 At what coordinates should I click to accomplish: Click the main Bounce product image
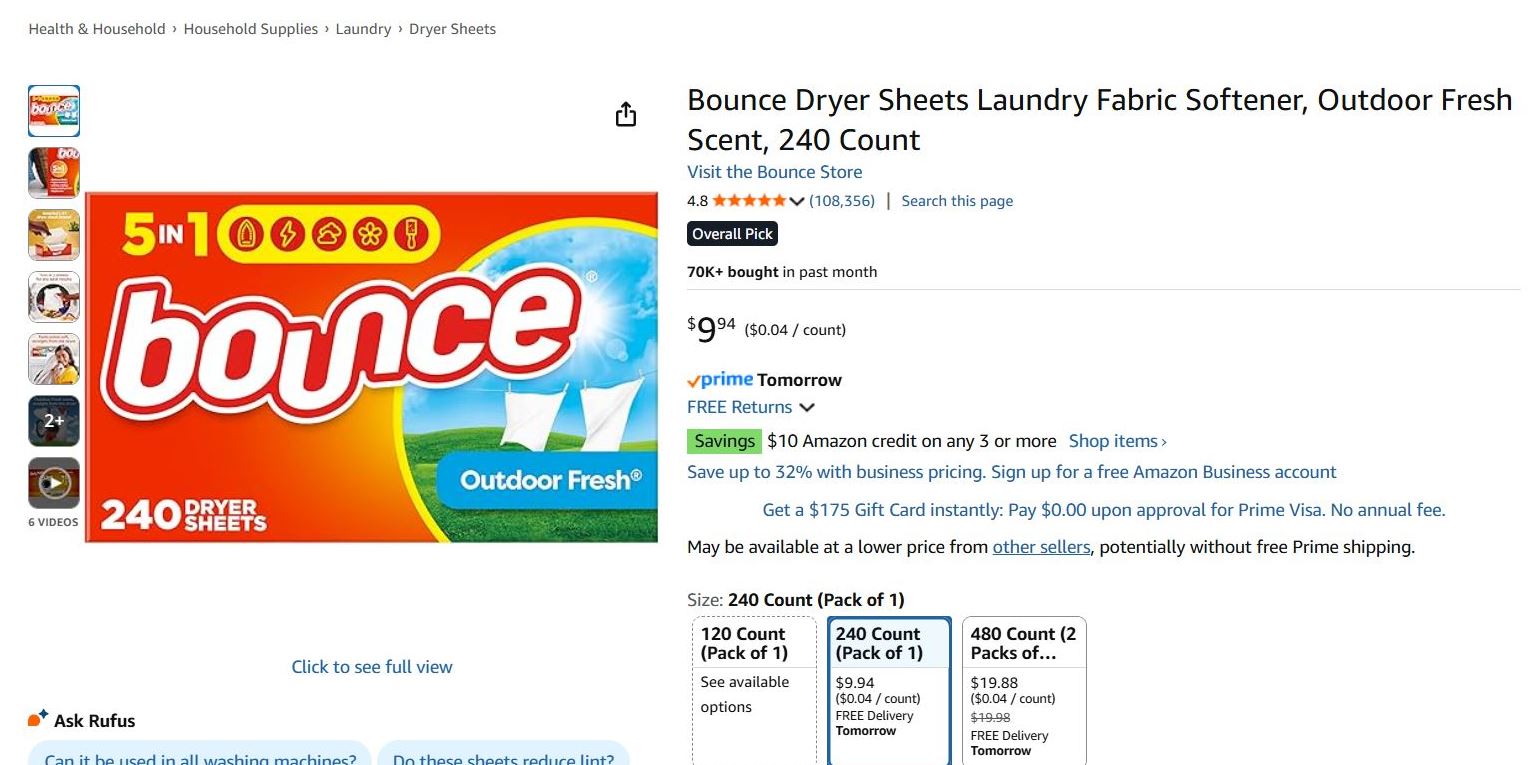click(371, 367)
